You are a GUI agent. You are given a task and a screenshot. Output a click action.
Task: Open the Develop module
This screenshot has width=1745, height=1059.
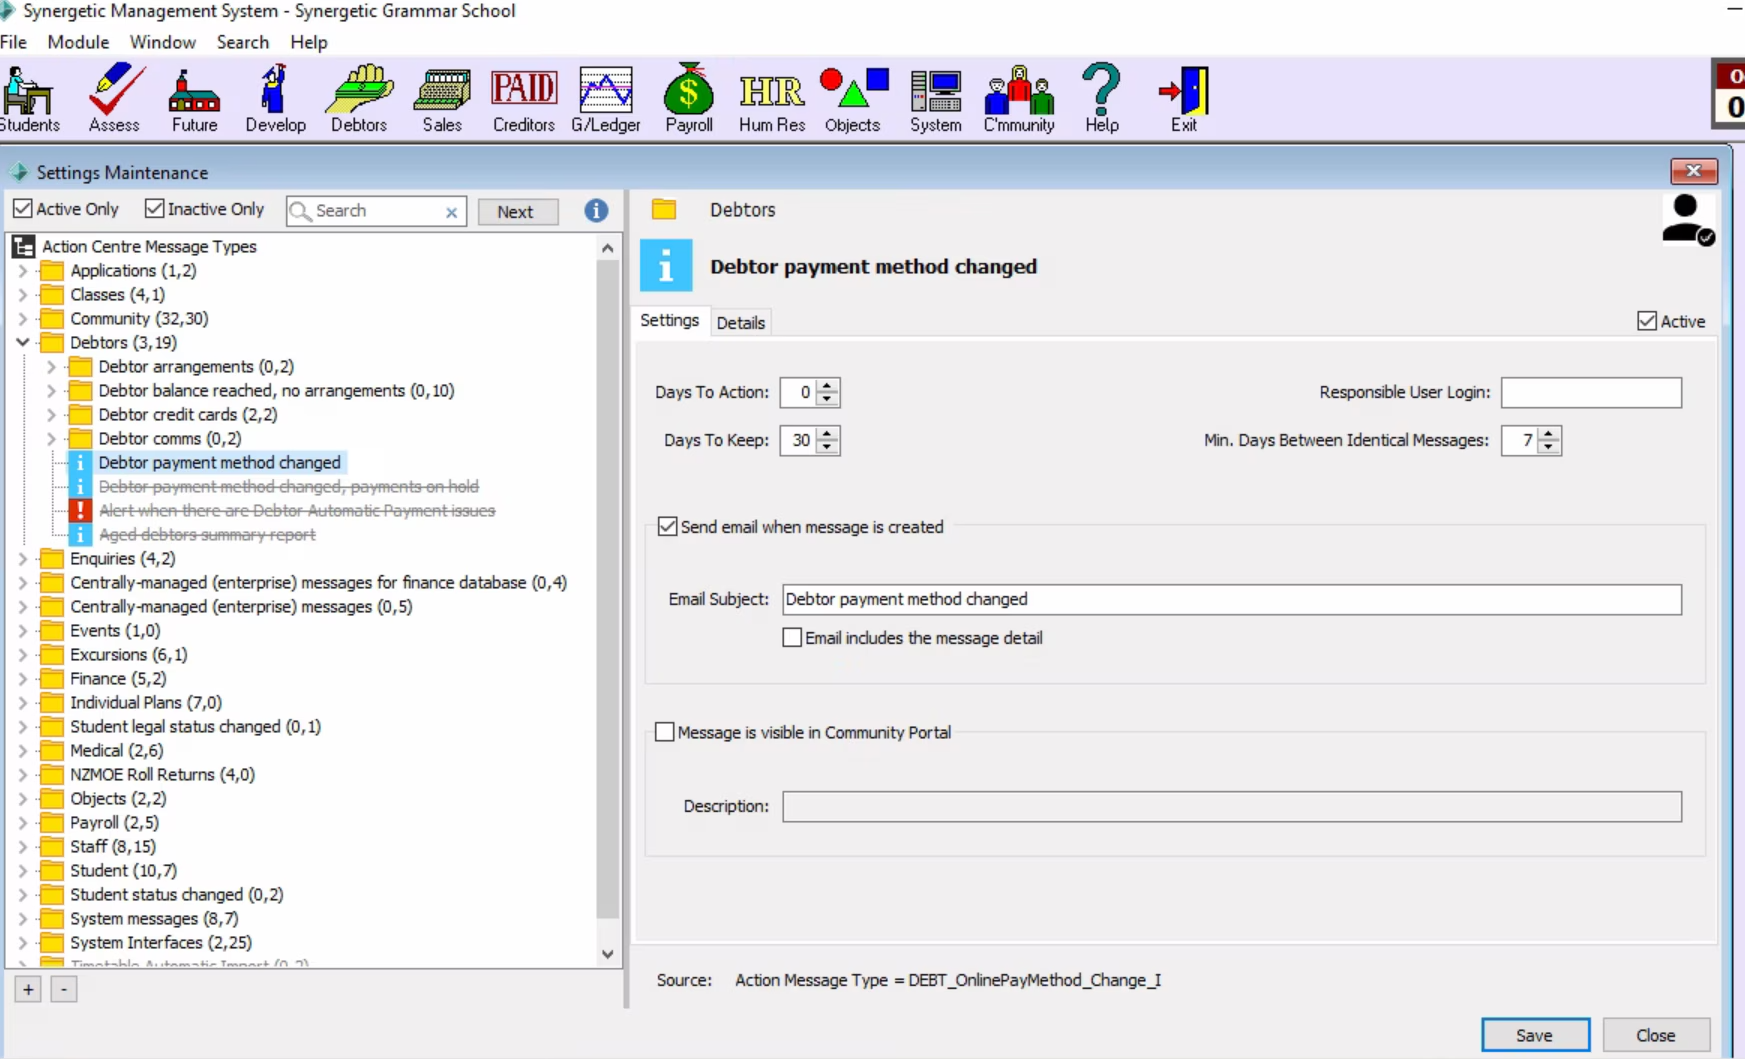(275, 98)
